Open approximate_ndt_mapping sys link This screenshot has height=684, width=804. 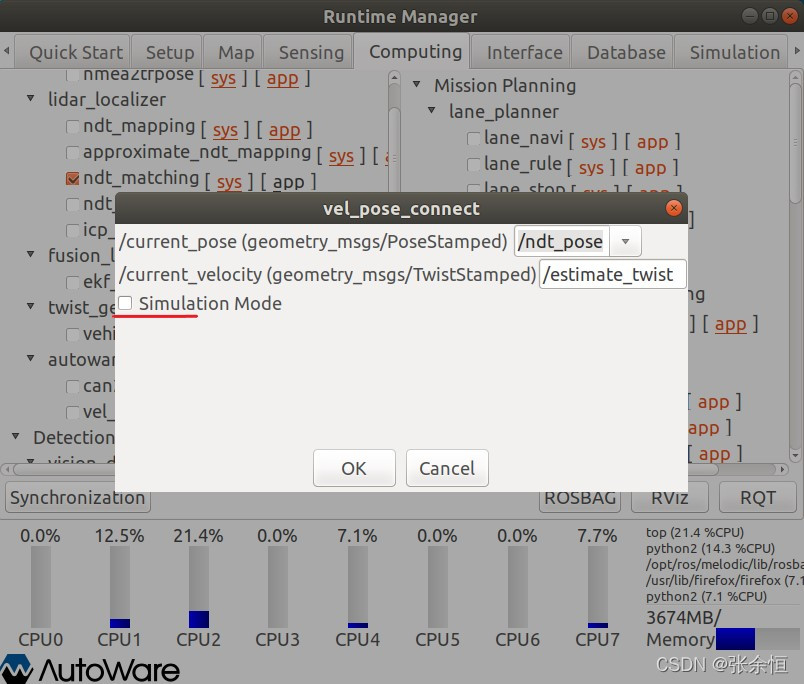[341, 156]
